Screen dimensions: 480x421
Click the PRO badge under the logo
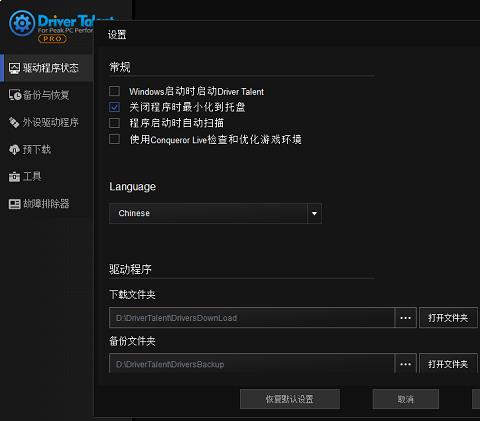point(52,39)
